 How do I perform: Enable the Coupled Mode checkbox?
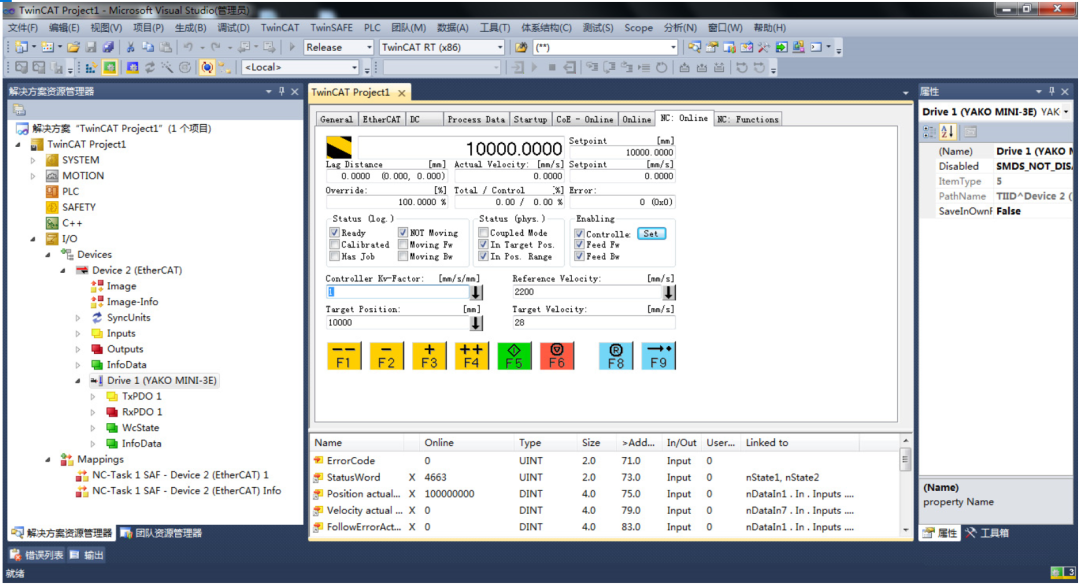click(x=484, y=233)
